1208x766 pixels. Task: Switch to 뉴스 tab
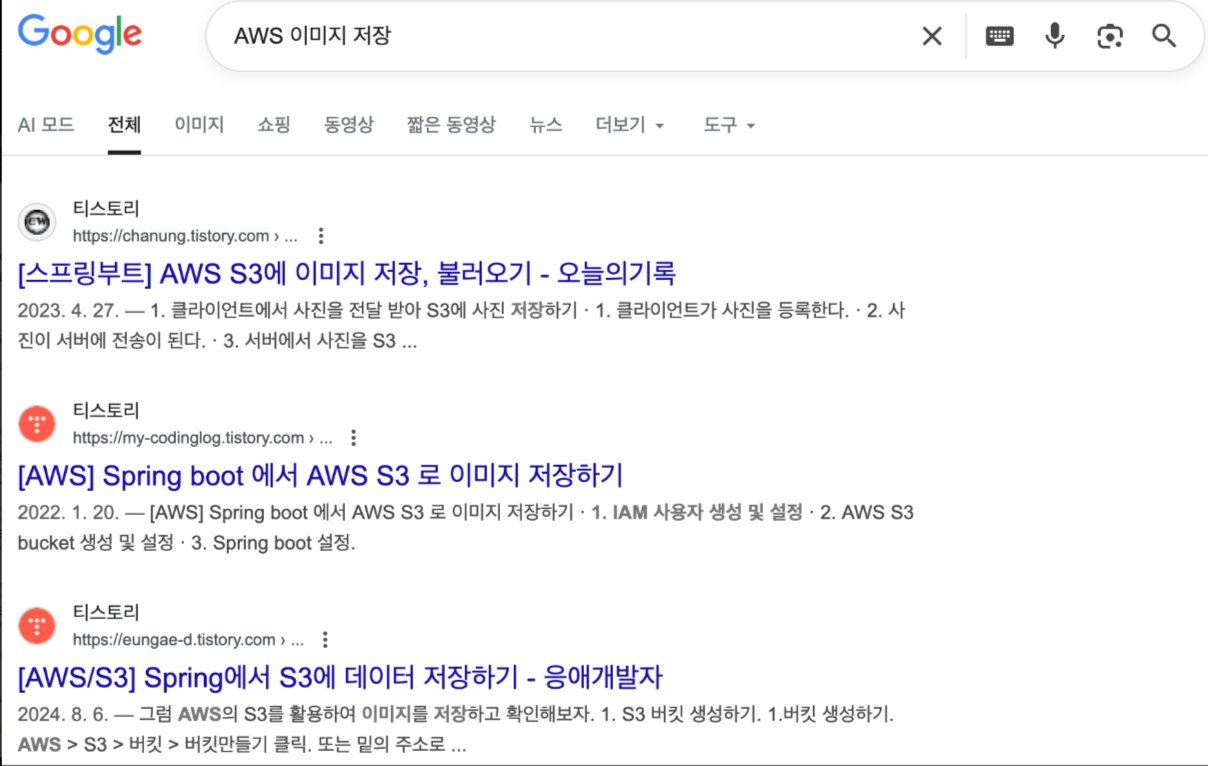546,125
